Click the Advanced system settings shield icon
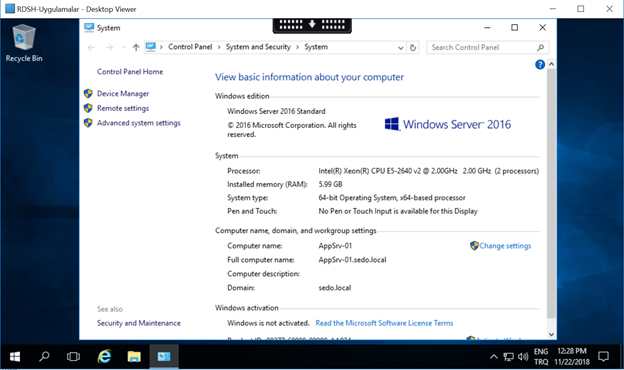Viewport: 624px width, 370px height. (88, 123)
